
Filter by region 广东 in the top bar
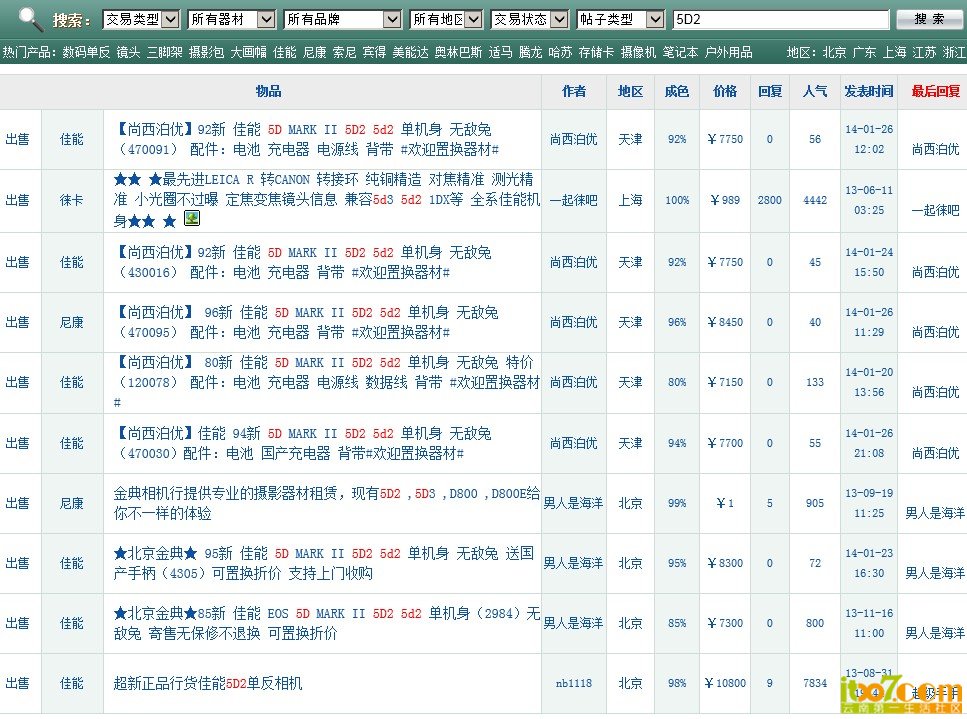click(865, 52)
